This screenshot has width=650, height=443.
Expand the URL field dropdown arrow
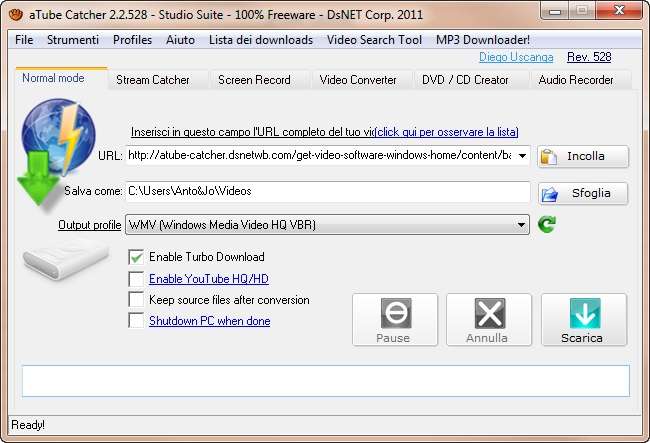point(522,156)
